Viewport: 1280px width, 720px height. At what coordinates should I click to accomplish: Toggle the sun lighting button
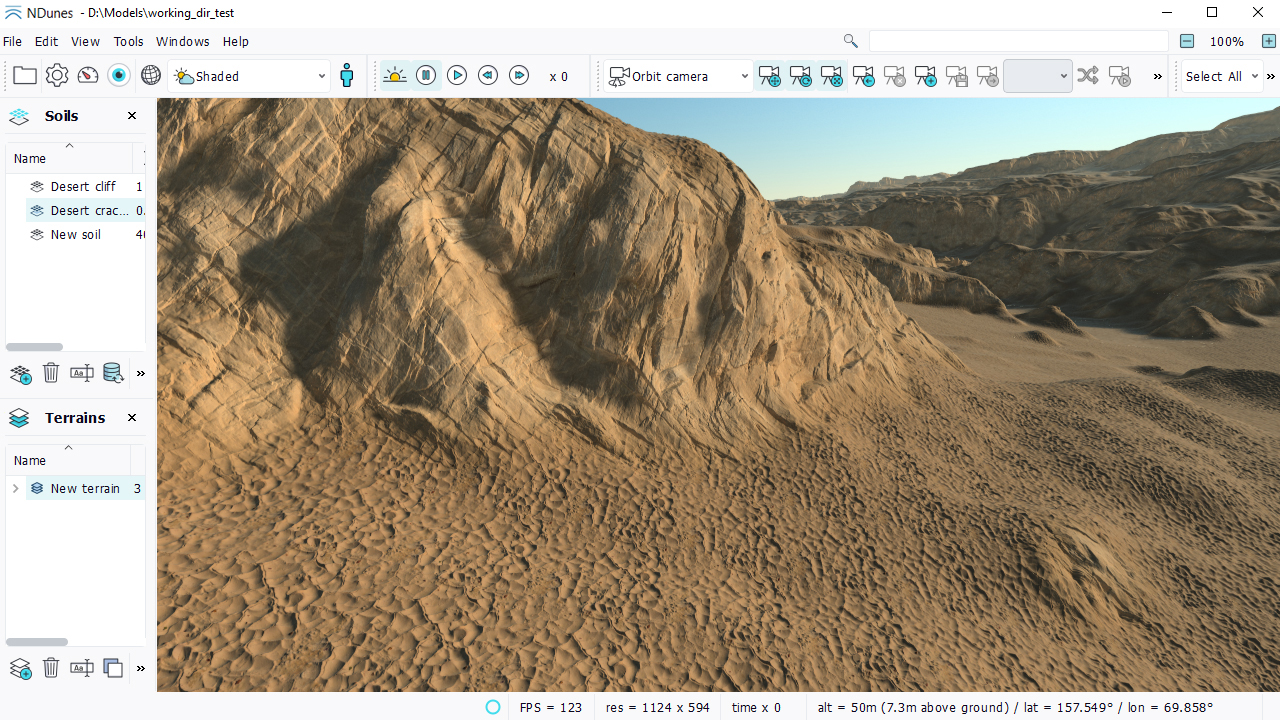point(395,76)
